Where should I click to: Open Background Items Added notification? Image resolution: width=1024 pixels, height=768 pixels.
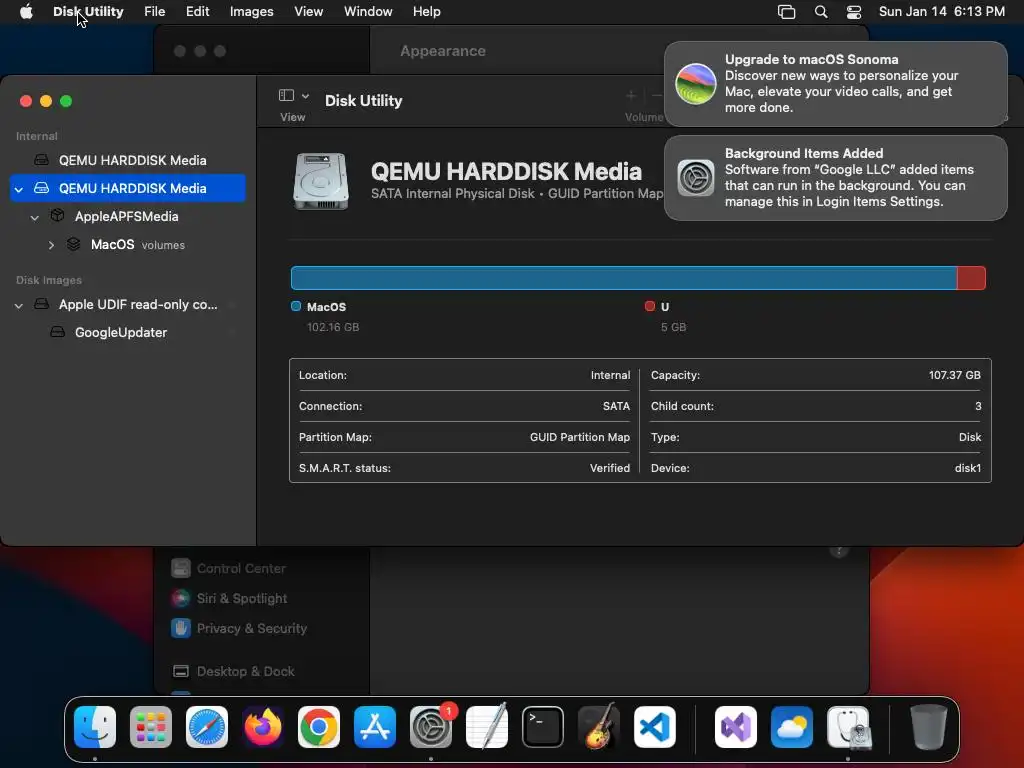point(835,178)
